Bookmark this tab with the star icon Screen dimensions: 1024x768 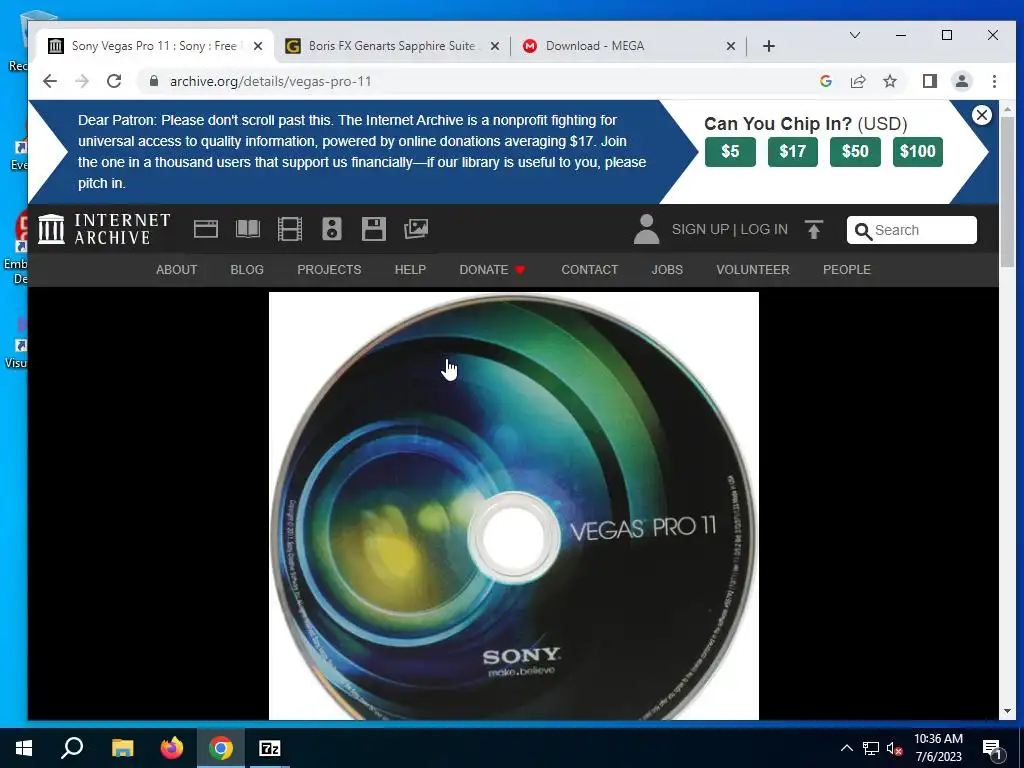click(x=889, y=81)
